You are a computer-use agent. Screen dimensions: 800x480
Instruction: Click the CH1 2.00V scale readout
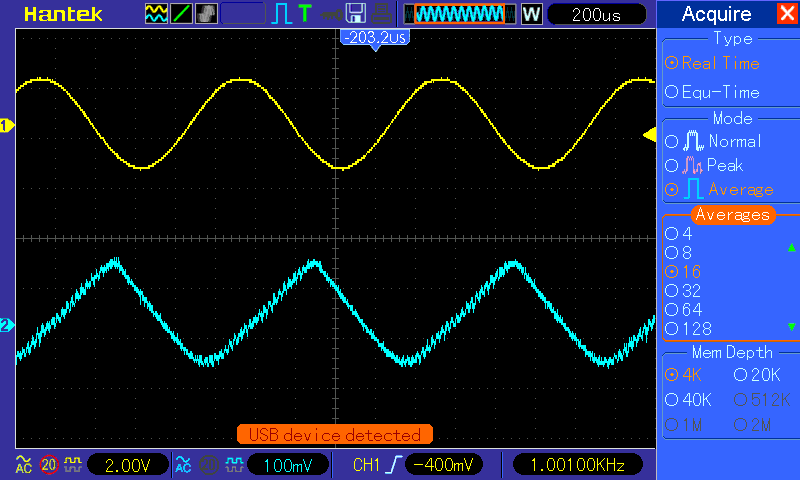coord(128,465)
